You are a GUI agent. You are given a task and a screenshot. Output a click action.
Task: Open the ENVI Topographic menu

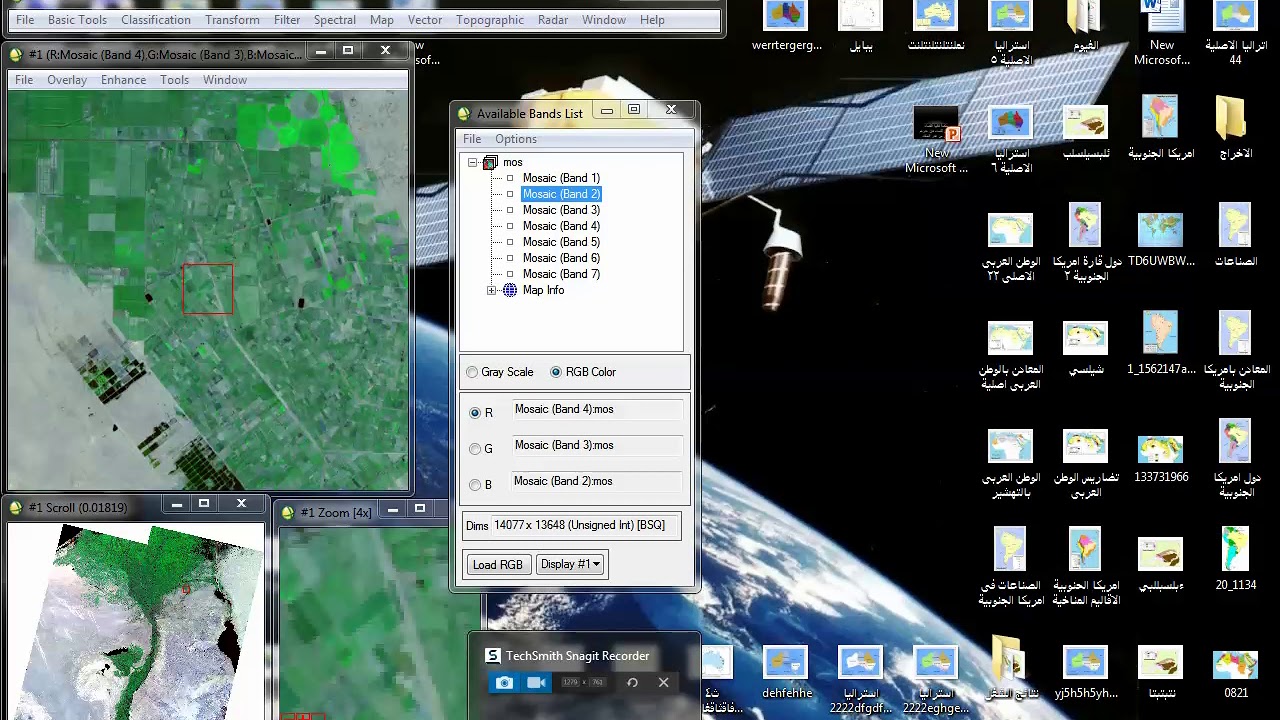pyautogui.click(x=490, y=19)
